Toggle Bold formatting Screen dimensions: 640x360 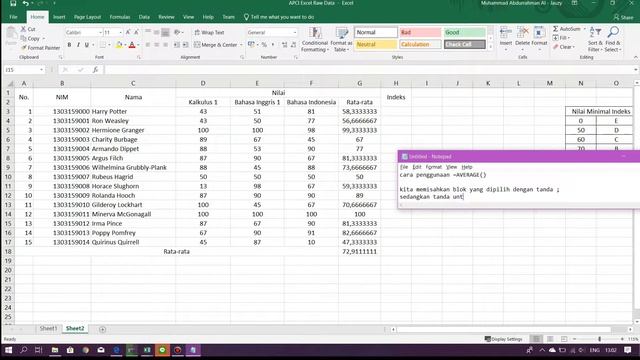click(69, 45)
